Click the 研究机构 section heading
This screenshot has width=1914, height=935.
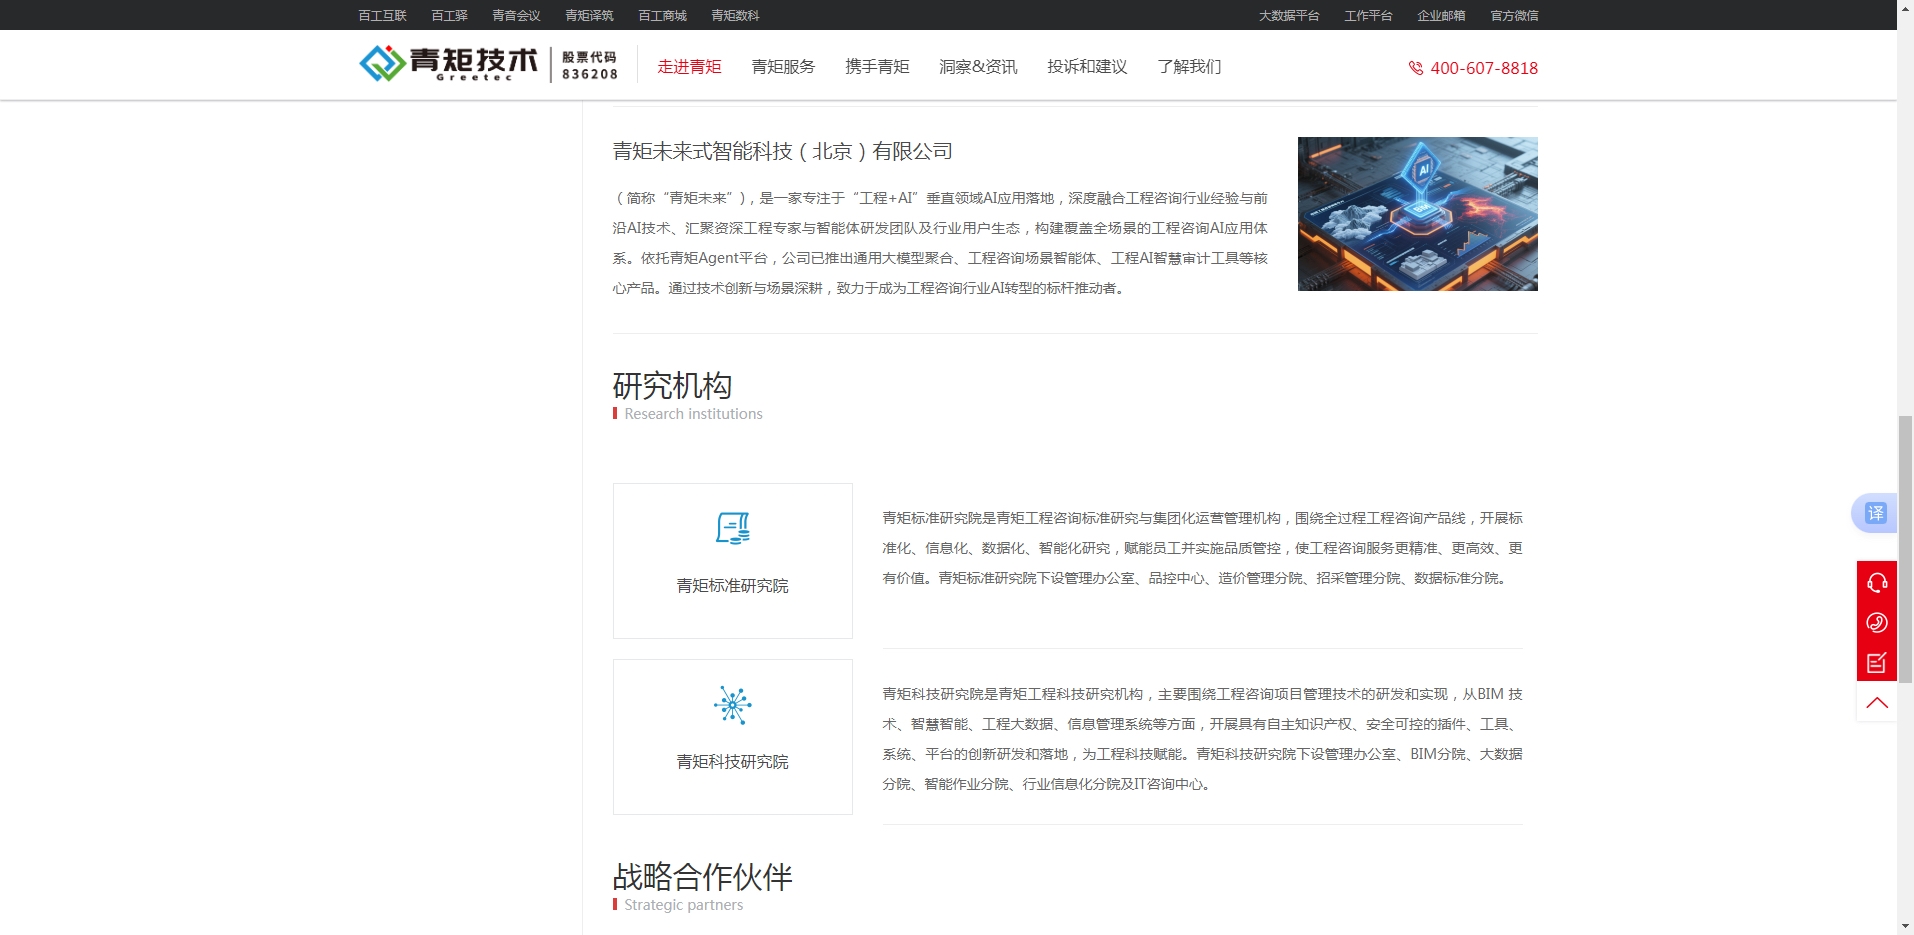[x=672, y=385]
